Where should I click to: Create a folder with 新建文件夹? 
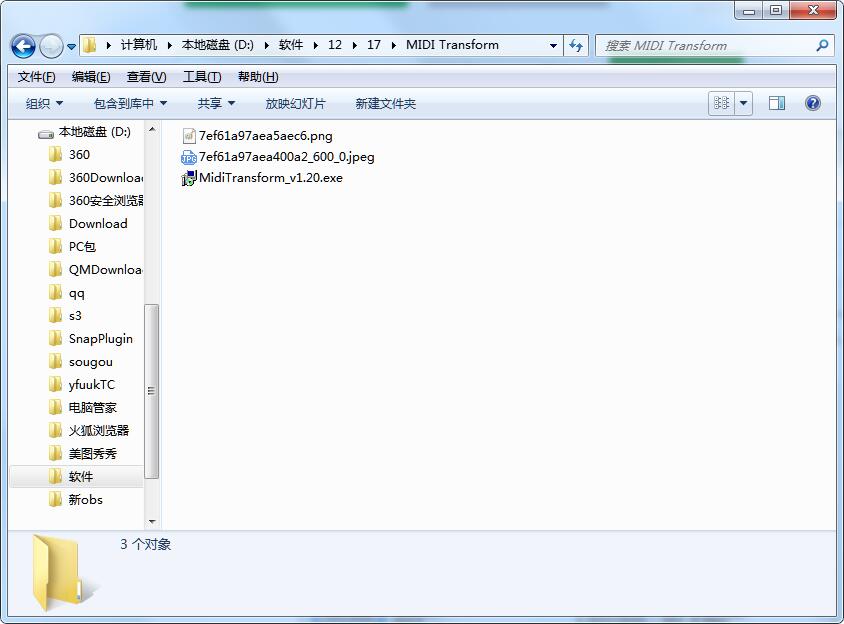coord(385,103)
